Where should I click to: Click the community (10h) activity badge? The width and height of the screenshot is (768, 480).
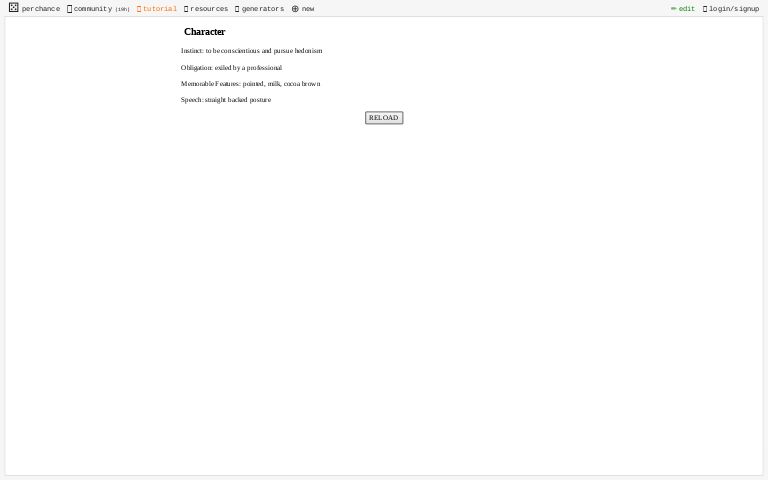122,10
